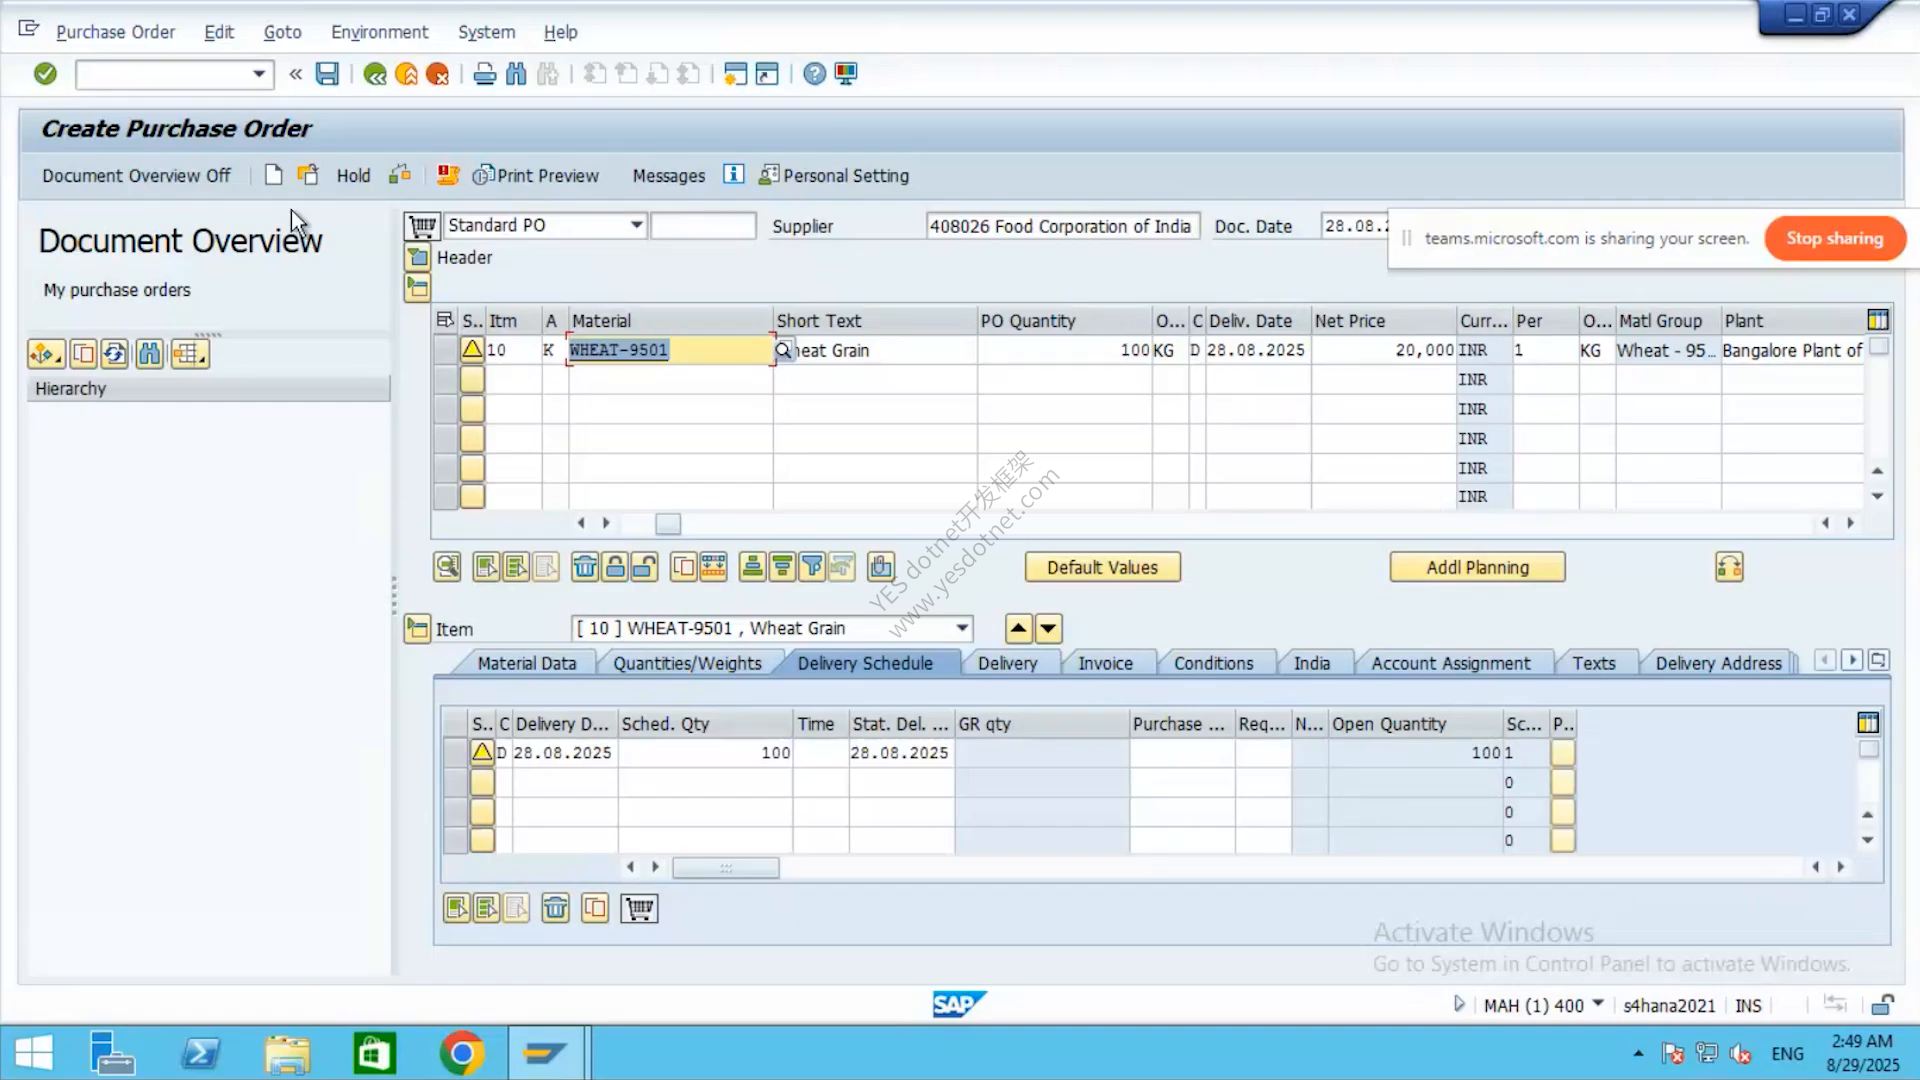Open the Standard PO document type dropdown

pos(636,225)
